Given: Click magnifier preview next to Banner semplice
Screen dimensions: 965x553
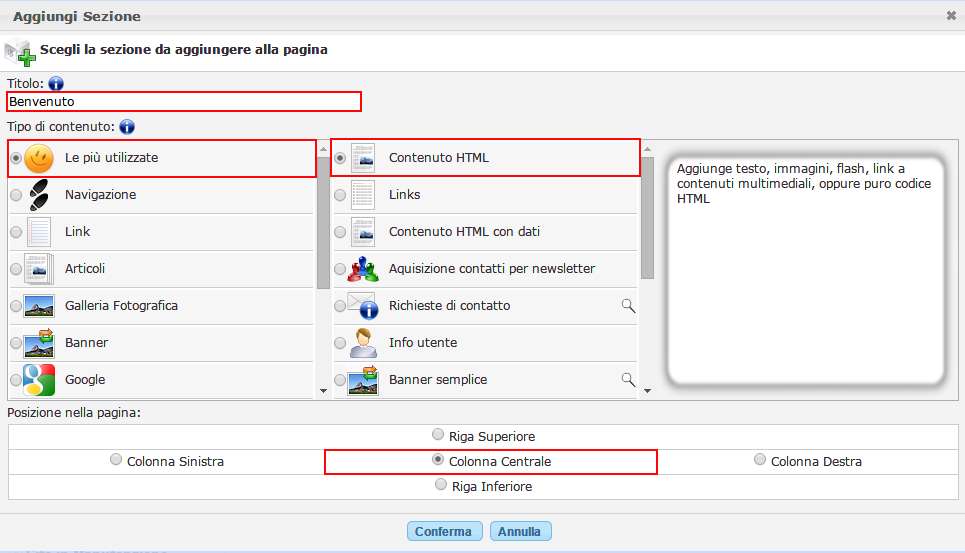Looking at the screenshot, I should point(628,380).
